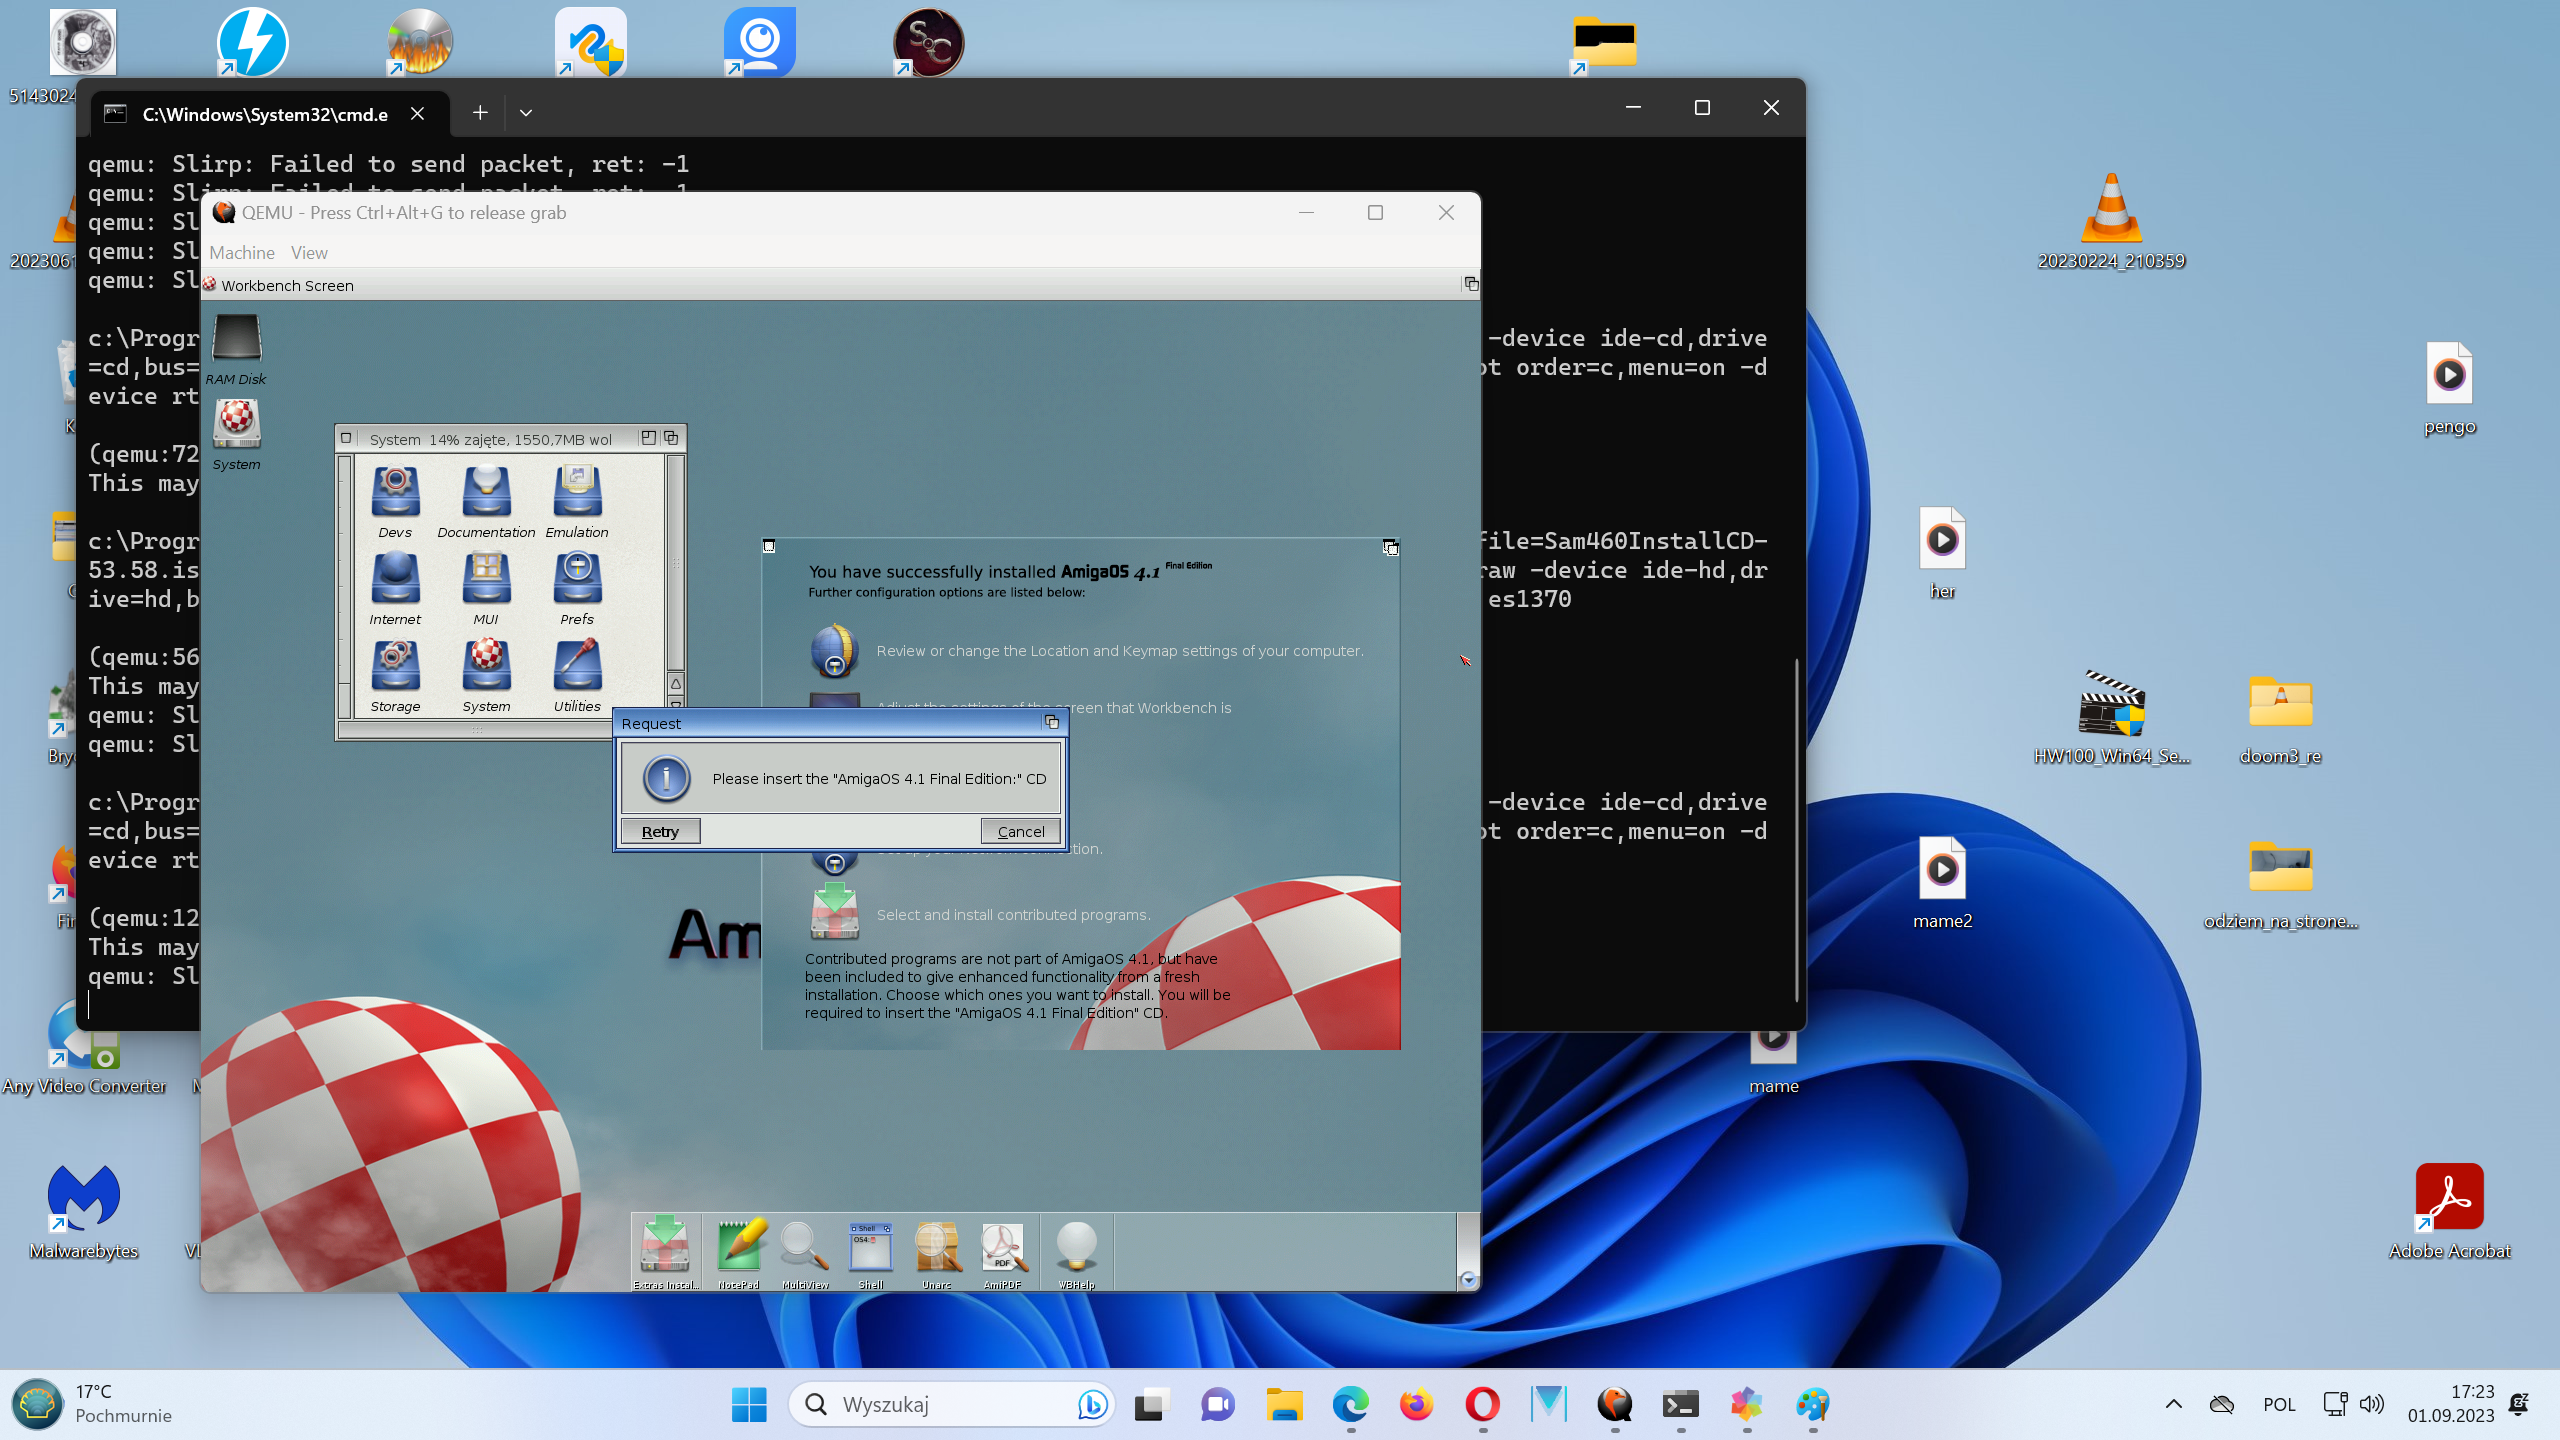Click the POL language indicator
2560x1440 pixels.
click(2279, 1405)
